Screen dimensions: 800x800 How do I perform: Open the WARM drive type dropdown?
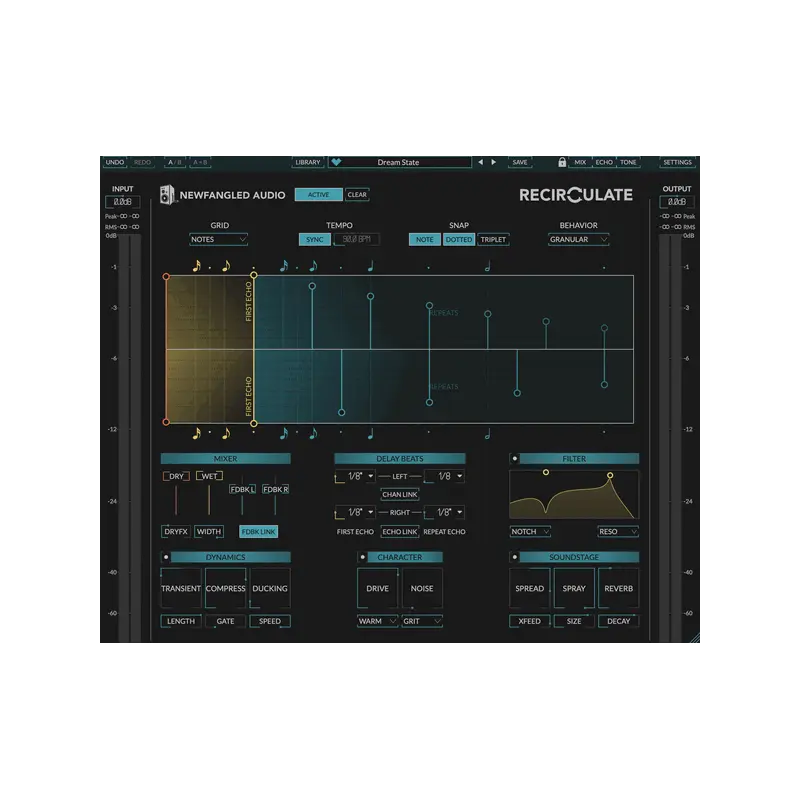pyautogui.click(x=377, y=621)
